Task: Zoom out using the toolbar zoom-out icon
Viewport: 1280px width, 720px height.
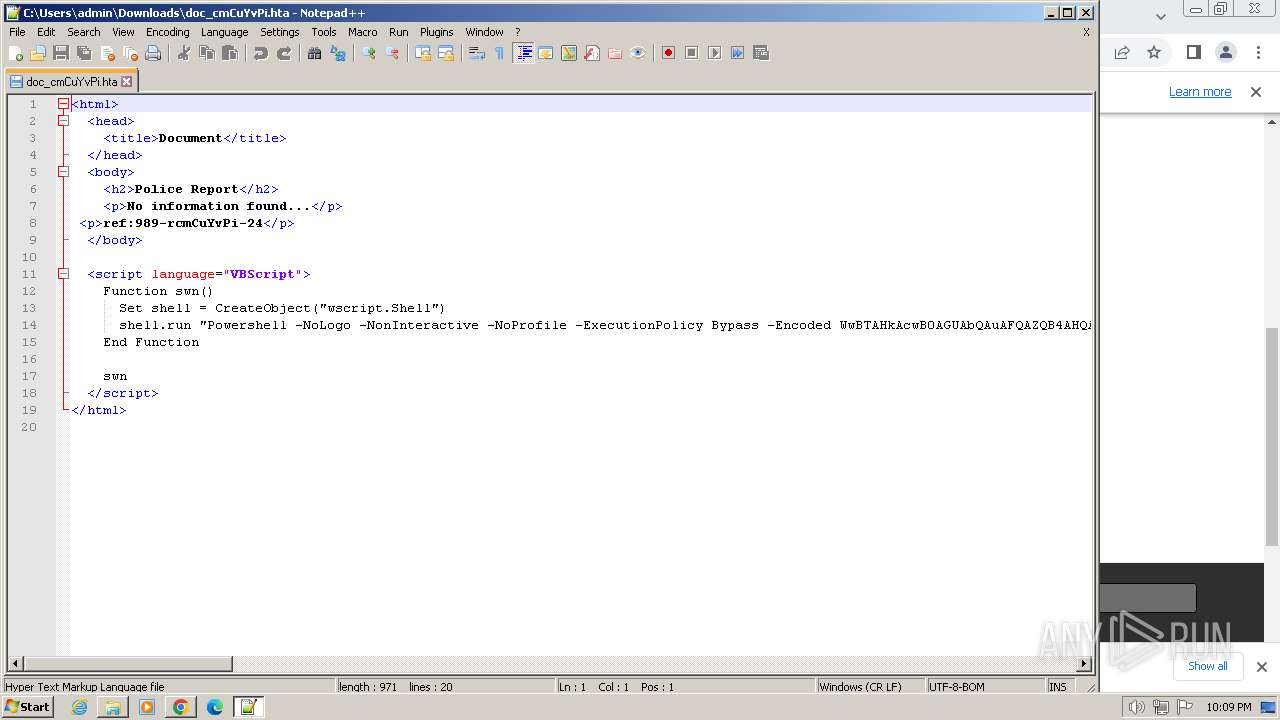Action: click(x=392, y=53)
